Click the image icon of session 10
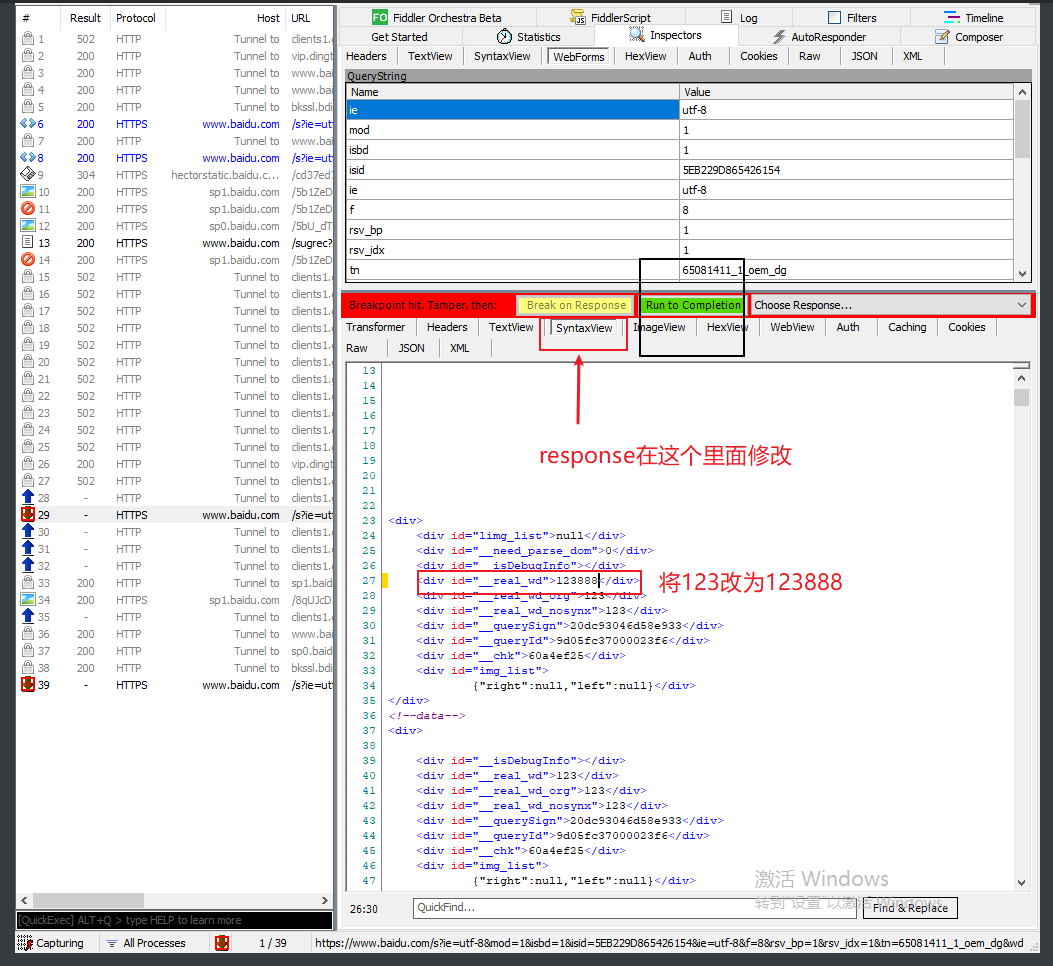The image size is (1053, 966). 28,192
